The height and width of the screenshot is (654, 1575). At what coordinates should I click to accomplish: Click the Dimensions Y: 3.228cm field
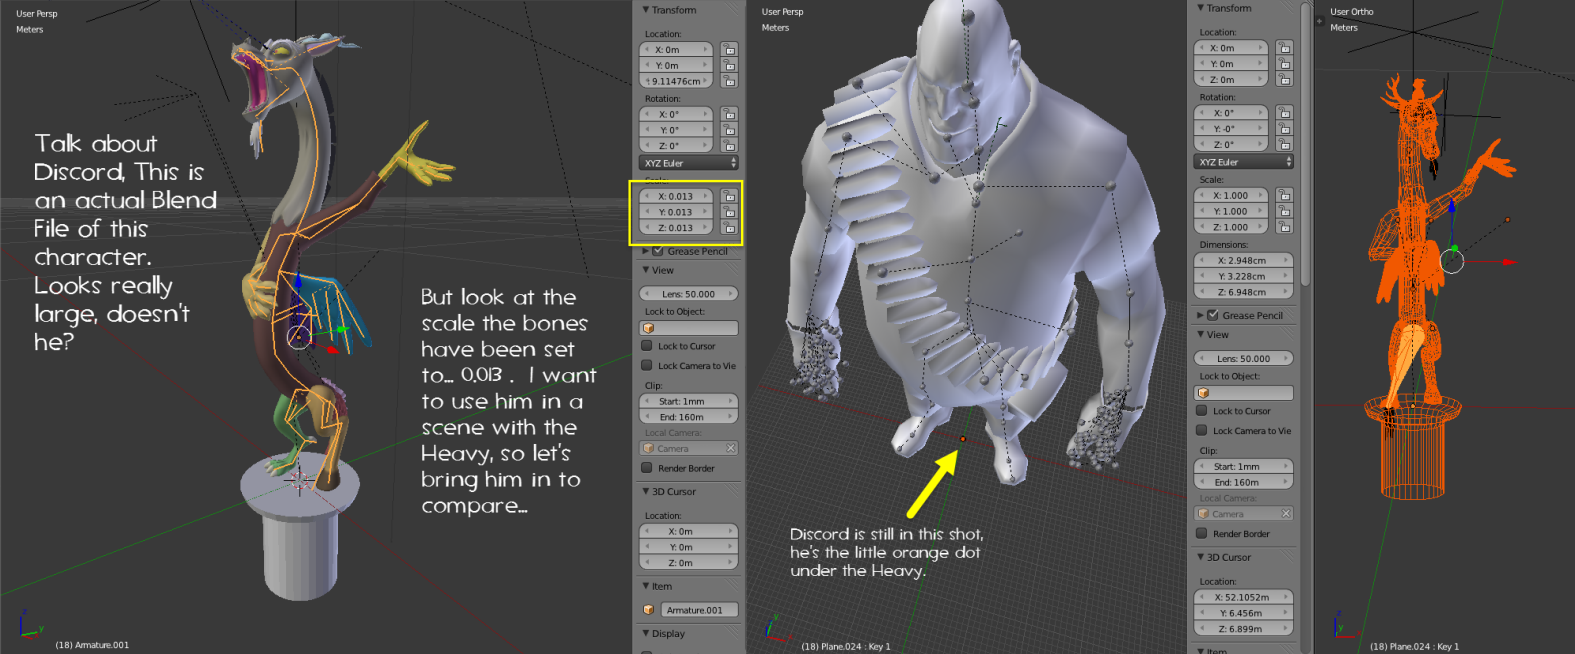[1244, 276]
